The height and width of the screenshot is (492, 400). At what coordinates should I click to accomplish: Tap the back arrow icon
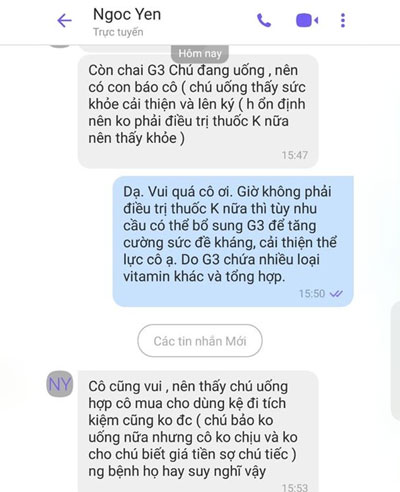(64, 21)
